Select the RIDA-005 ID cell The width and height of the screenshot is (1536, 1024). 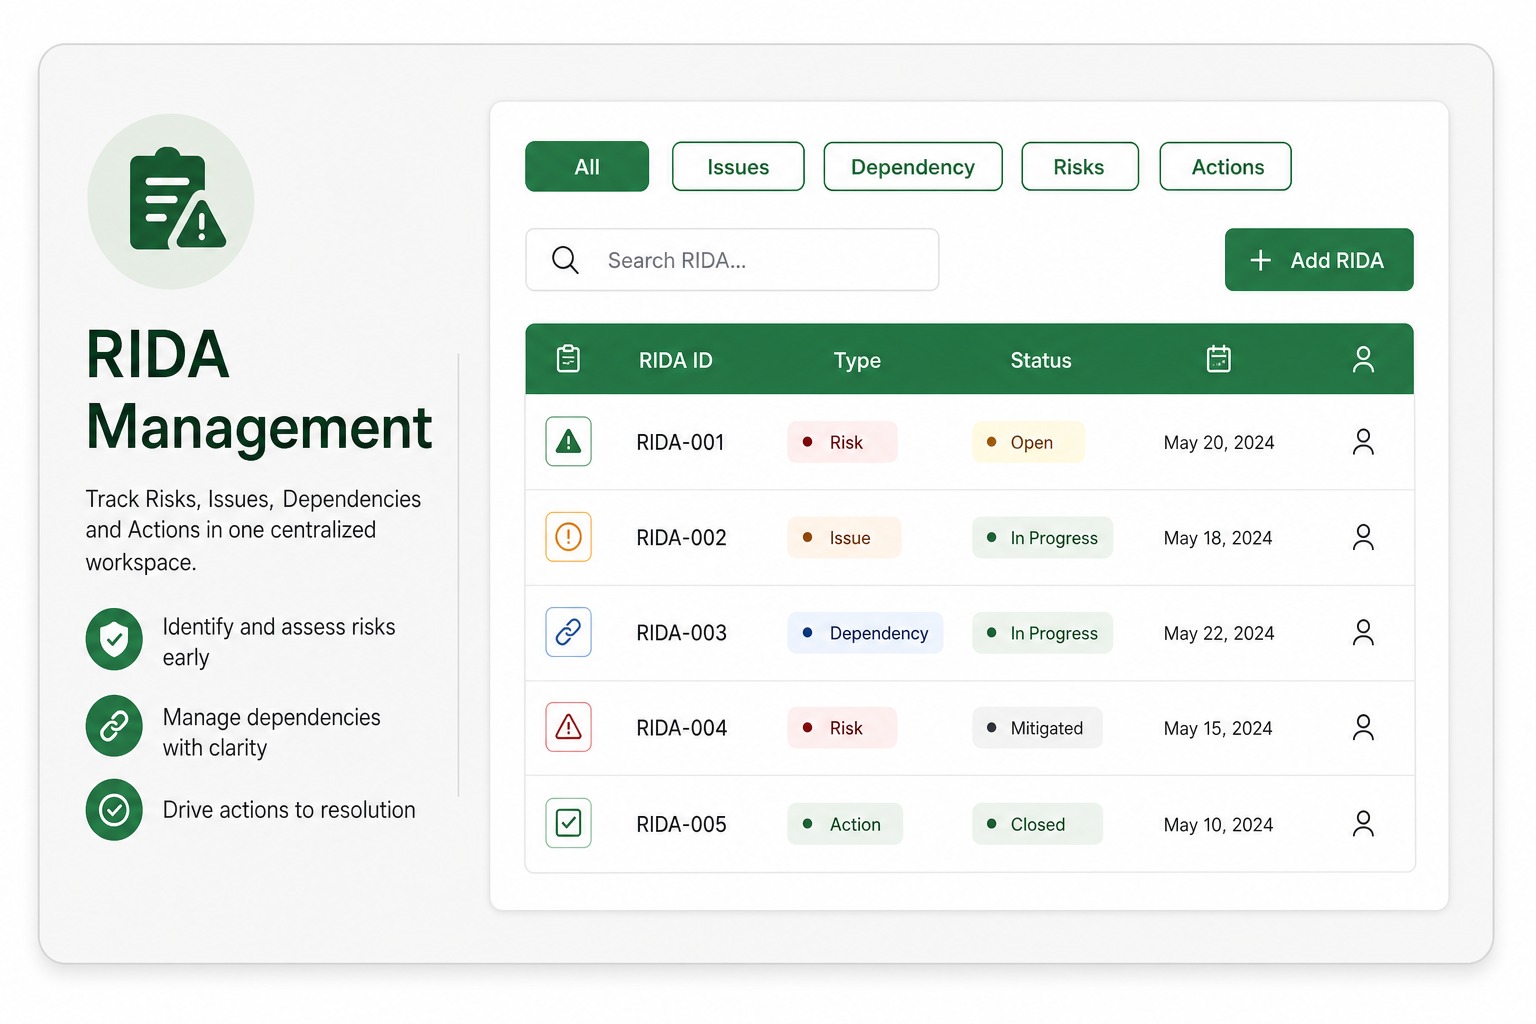tap(682, 824)
